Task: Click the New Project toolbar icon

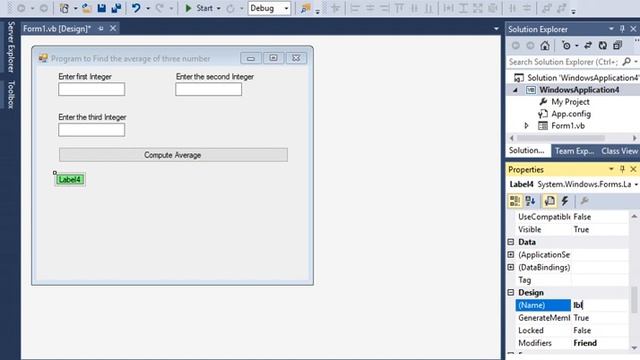Action: pos(64,8)
